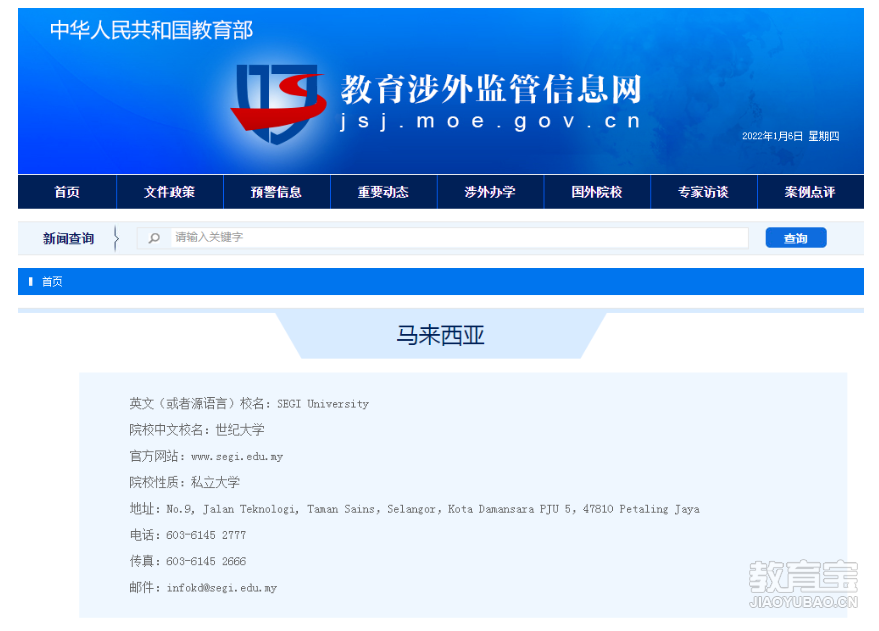Open the 文件政策 menu item
879x631 pixels.
[x=169, y=192]
